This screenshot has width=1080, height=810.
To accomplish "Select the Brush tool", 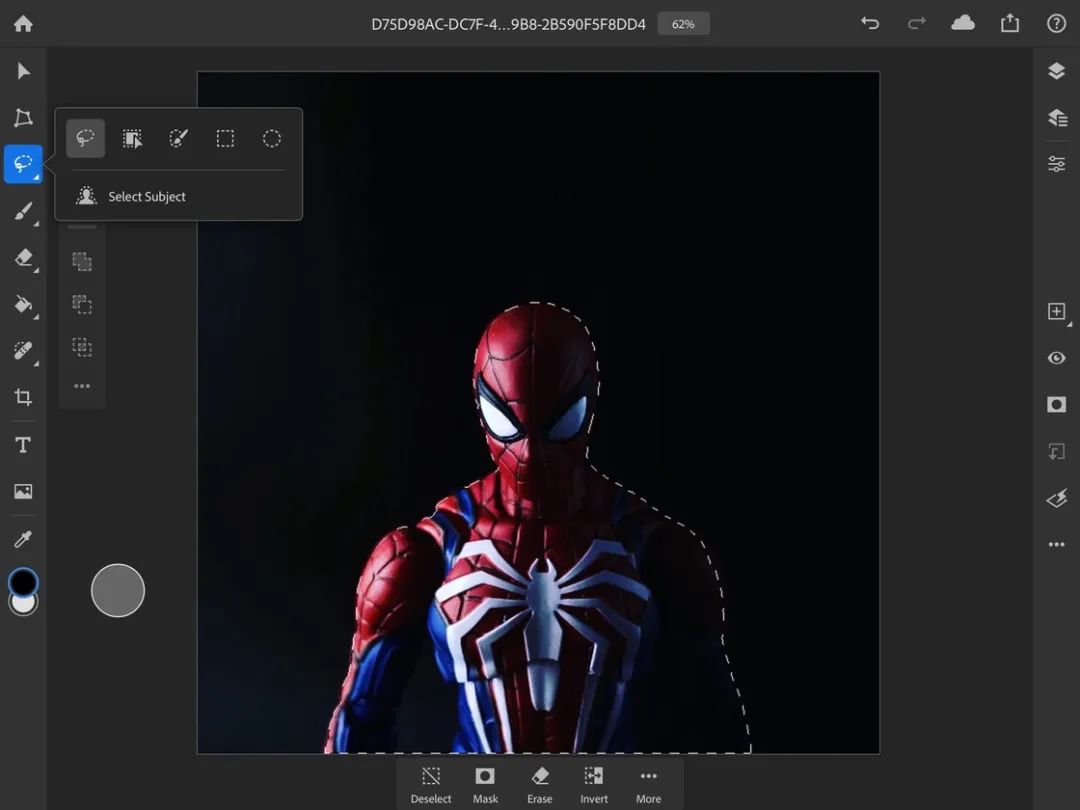I will (23, 211).
